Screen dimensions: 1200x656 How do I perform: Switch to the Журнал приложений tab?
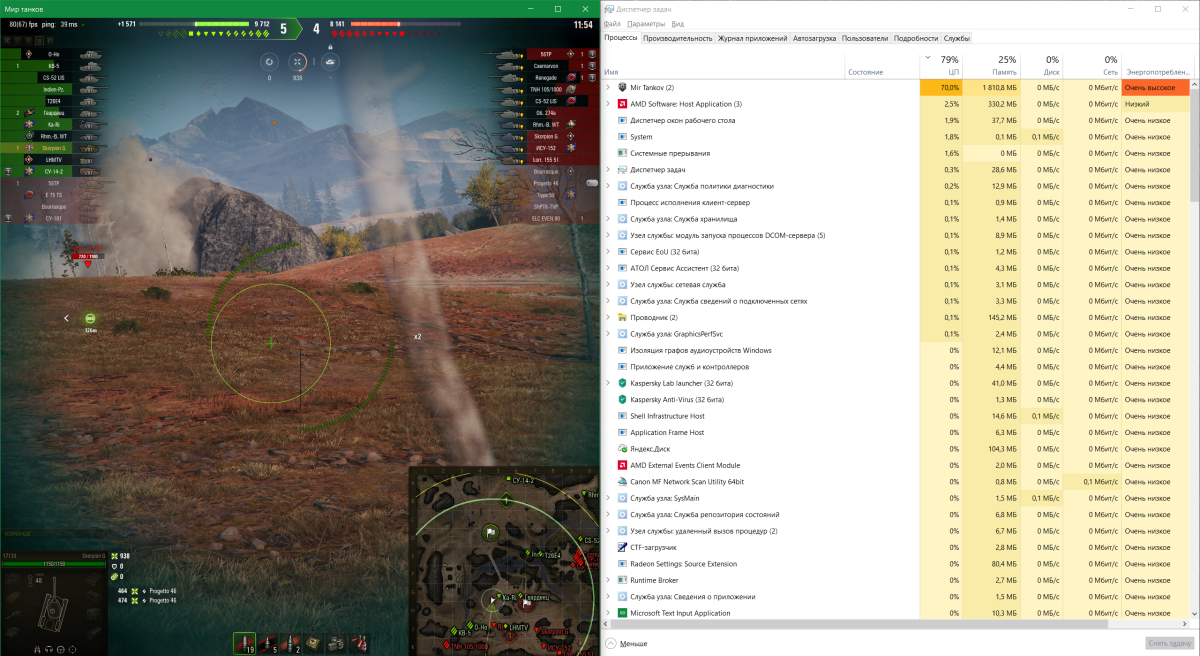[752, 38]
